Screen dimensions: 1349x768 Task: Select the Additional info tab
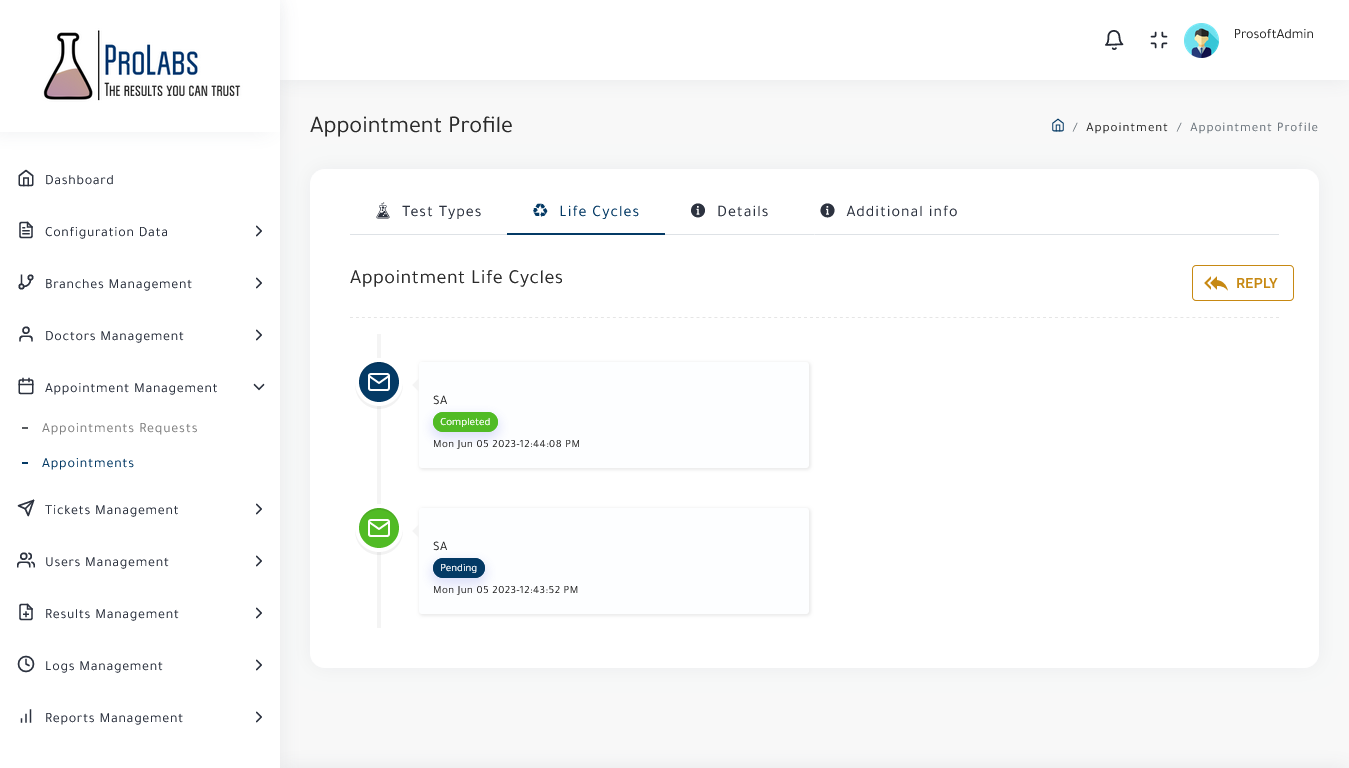coord(889,211)
